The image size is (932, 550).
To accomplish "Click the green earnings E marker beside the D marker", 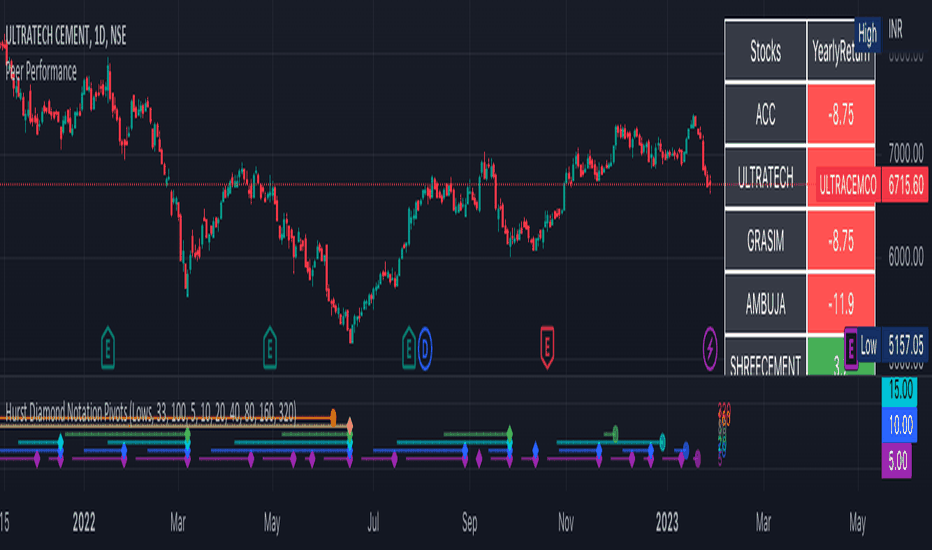I will 408,348.
